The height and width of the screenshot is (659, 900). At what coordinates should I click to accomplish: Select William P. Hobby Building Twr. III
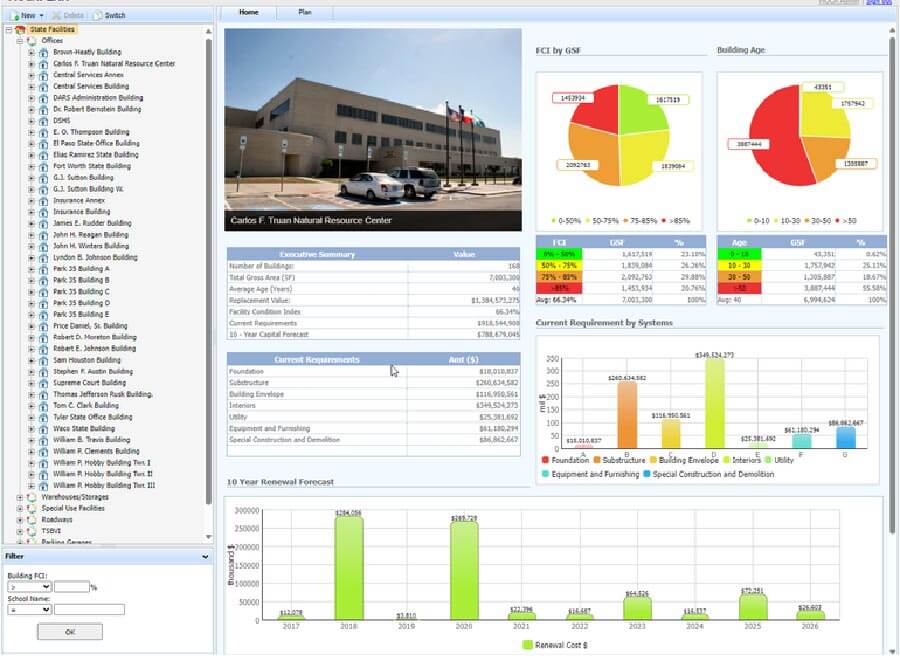tap(104, 486)
